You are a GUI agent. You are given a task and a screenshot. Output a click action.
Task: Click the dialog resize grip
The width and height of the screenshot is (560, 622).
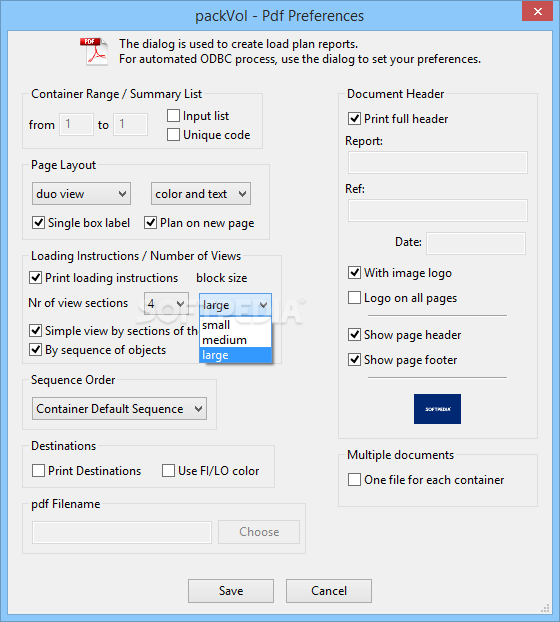pos(545,608)
